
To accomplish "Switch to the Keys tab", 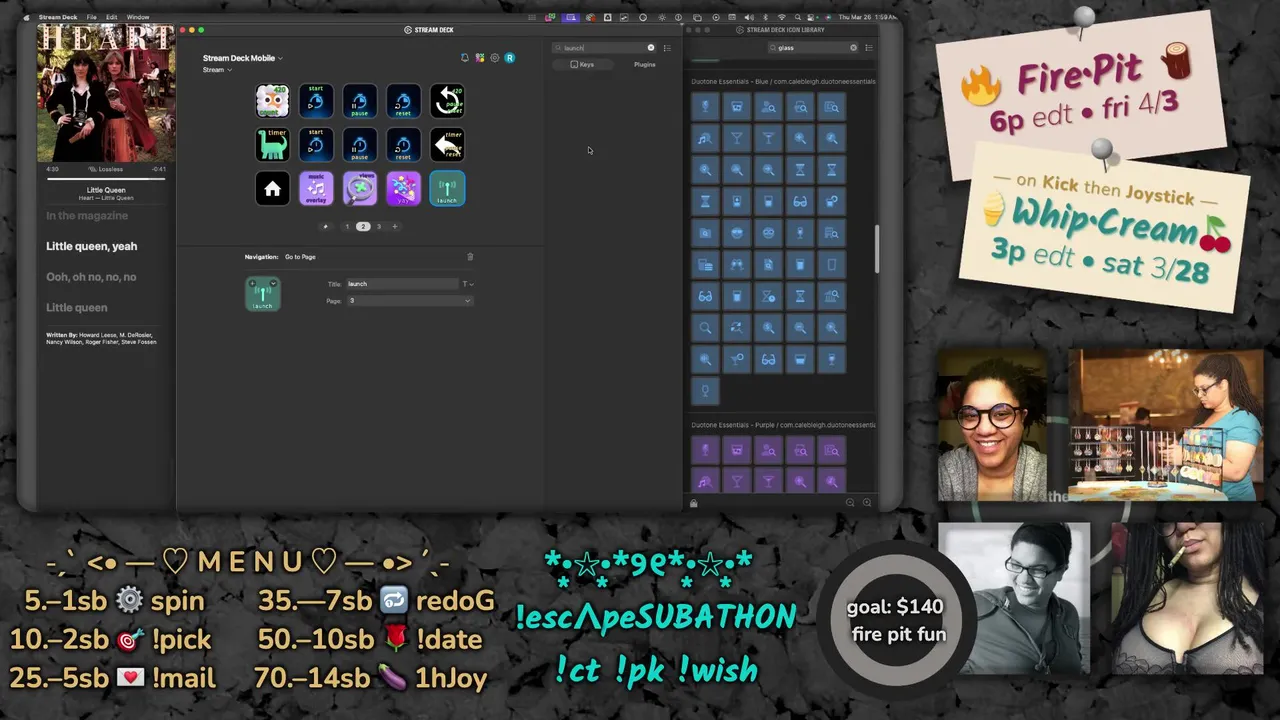I will point(582,65).
